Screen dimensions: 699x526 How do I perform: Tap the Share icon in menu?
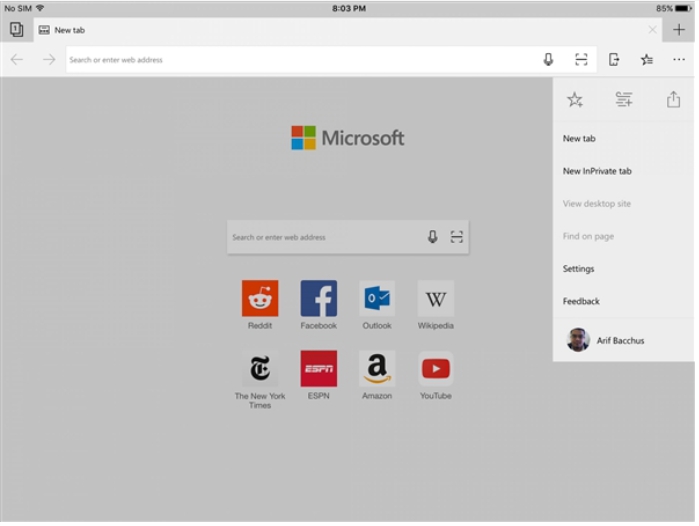coord(674,99)
